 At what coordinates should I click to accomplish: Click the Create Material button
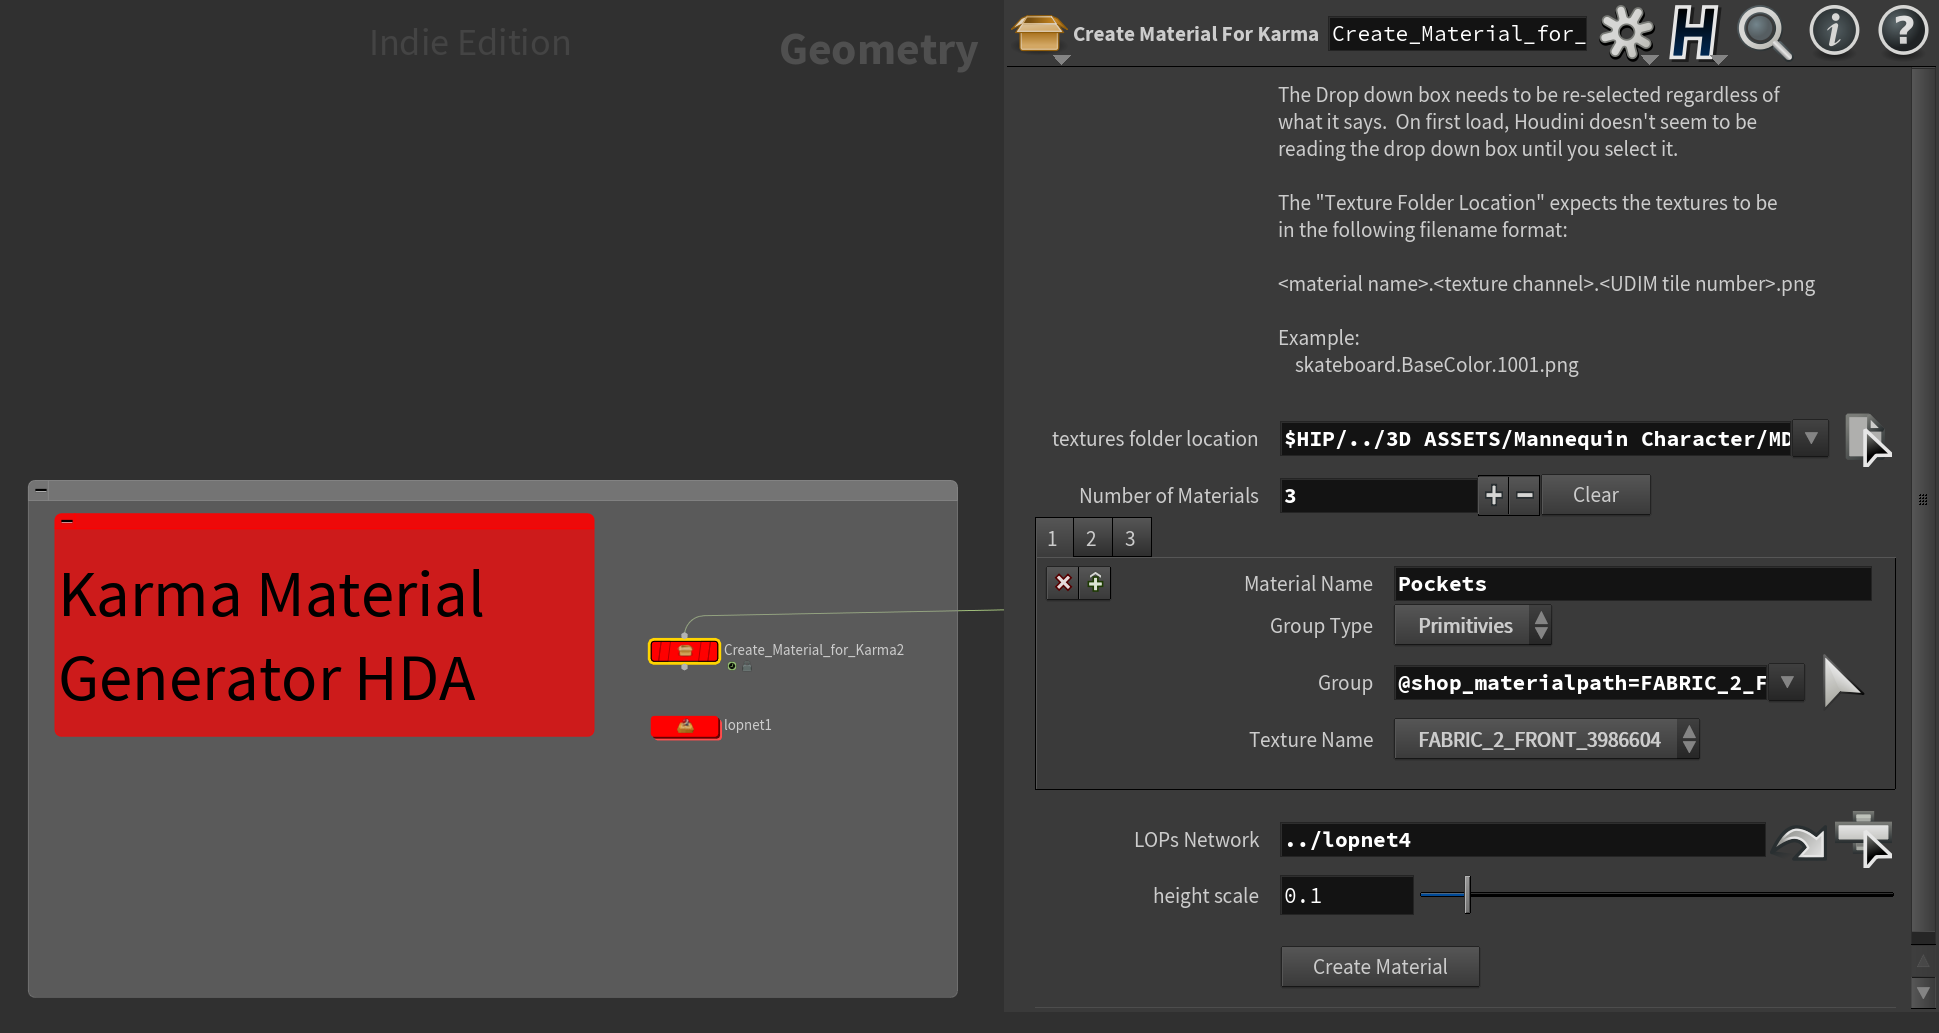[1380, 967]
